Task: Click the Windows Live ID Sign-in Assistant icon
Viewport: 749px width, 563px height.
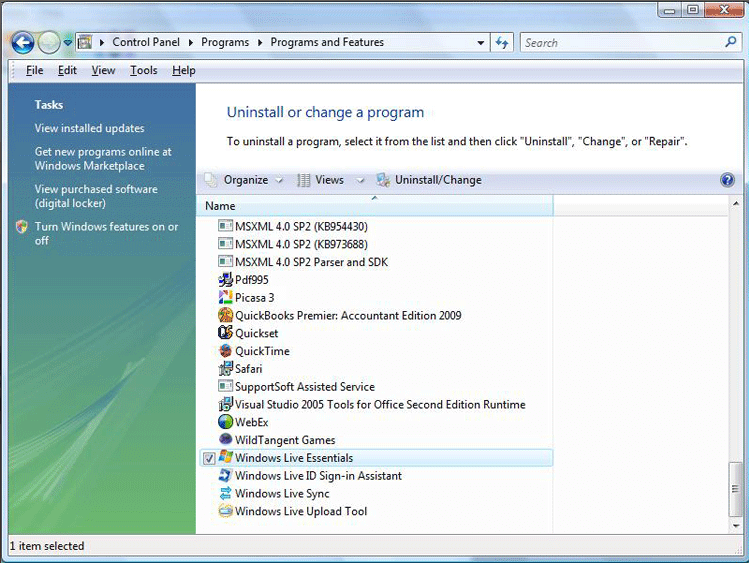Action: click(225, 475)
